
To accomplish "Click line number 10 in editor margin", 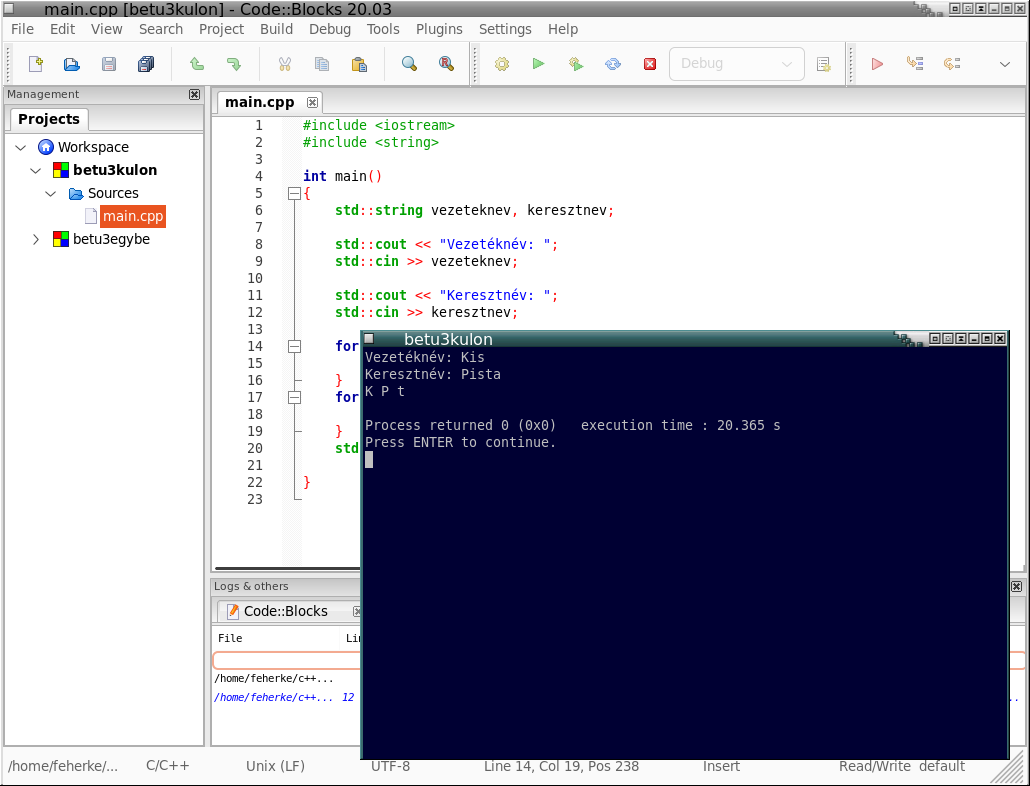I will click(255, 278).
